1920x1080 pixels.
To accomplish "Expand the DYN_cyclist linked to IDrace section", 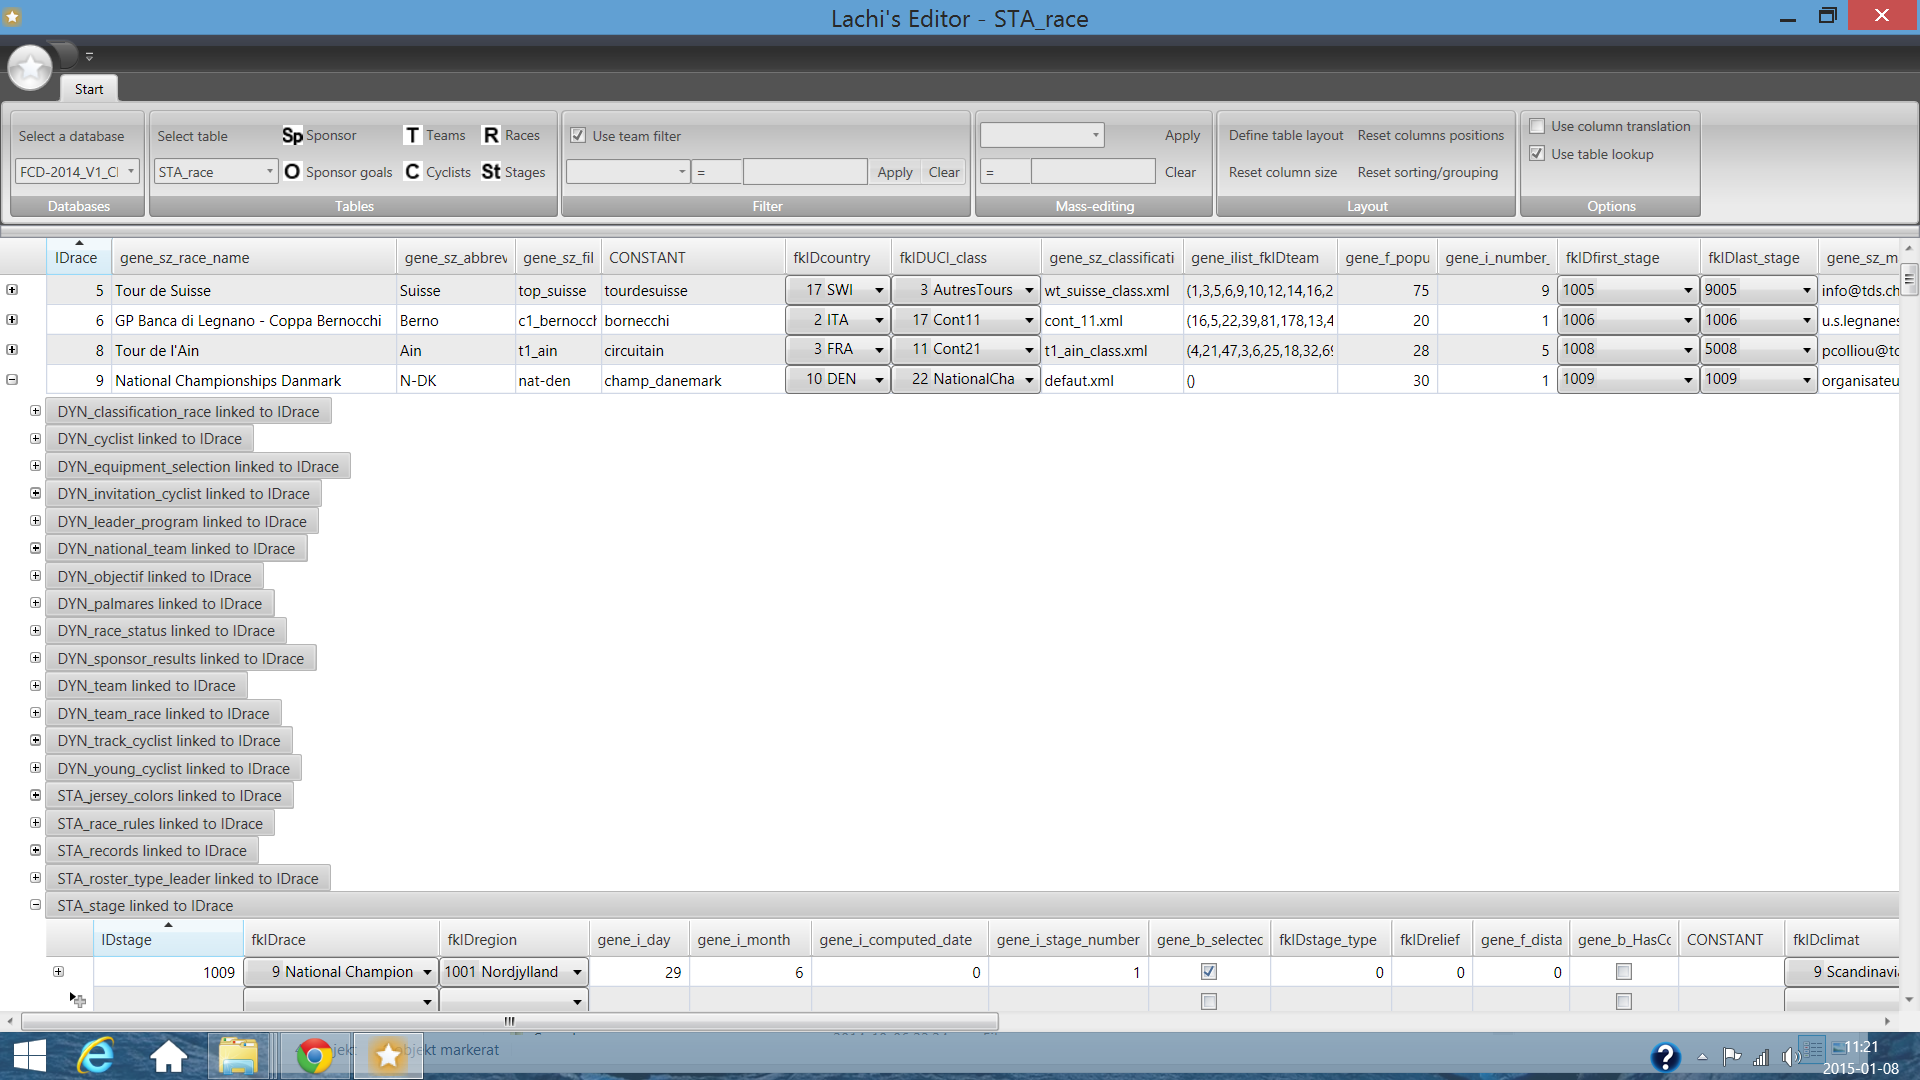I will tap(35, 439).
